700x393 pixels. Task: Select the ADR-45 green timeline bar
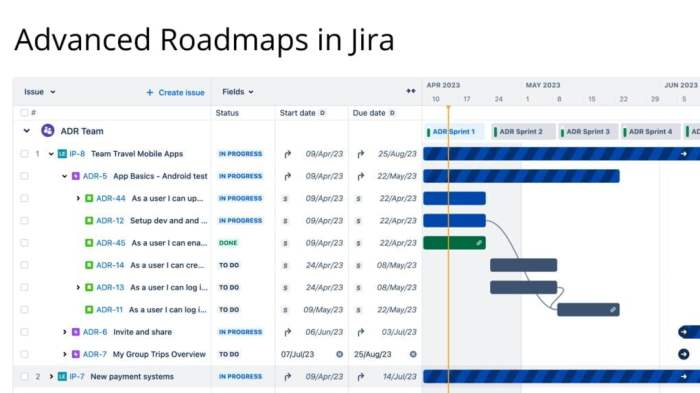coord(454,243)
